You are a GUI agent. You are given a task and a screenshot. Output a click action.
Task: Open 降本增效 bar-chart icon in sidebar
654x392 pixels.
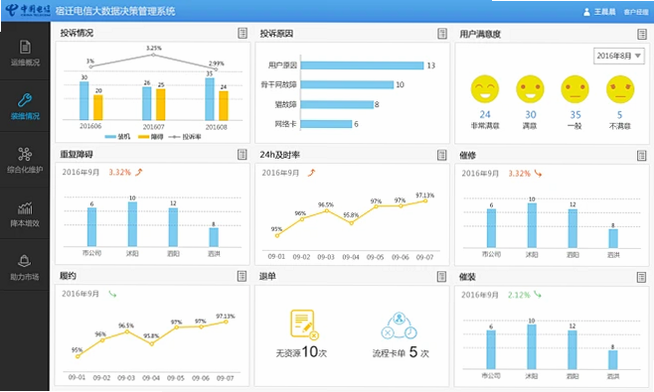click(x=25, y=208)
